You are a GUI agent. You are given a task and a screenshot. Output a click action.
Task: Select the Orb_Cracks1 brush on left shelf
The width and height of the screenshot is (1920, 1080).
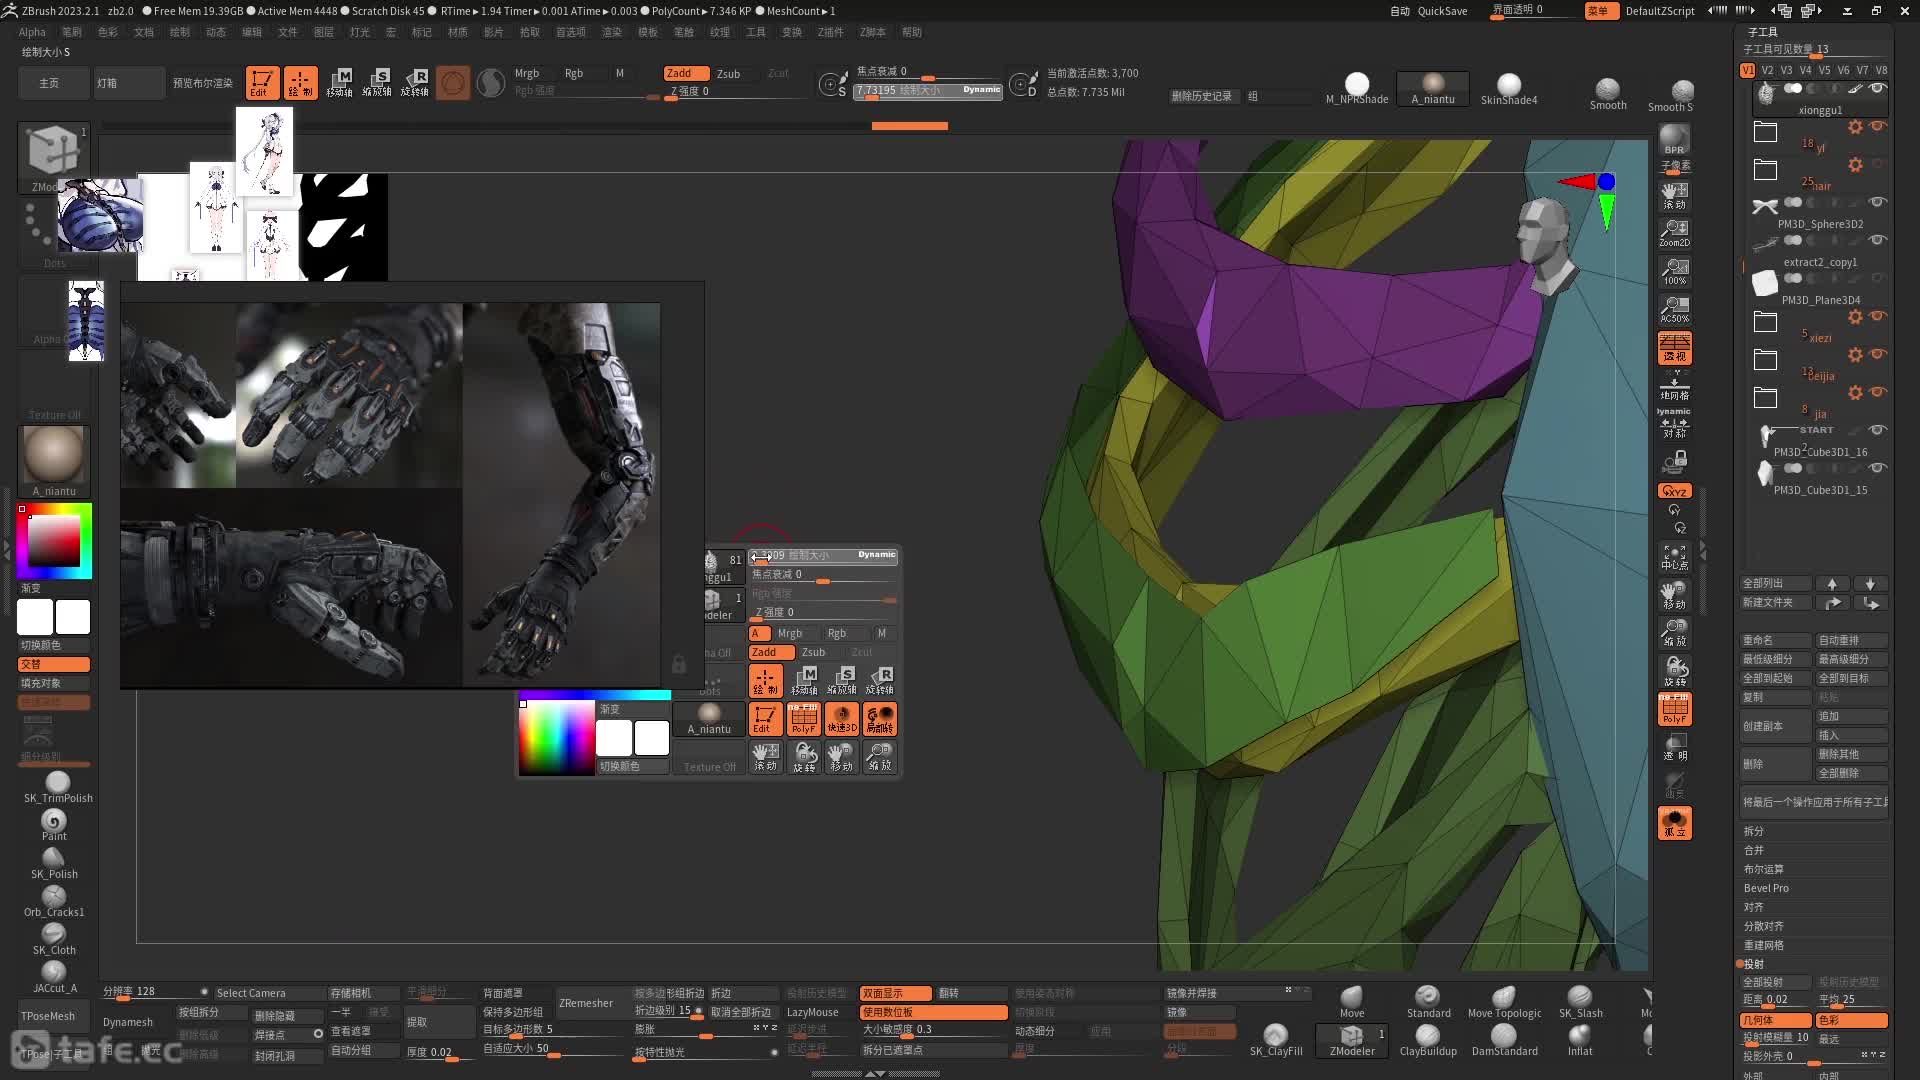(54, 901)
